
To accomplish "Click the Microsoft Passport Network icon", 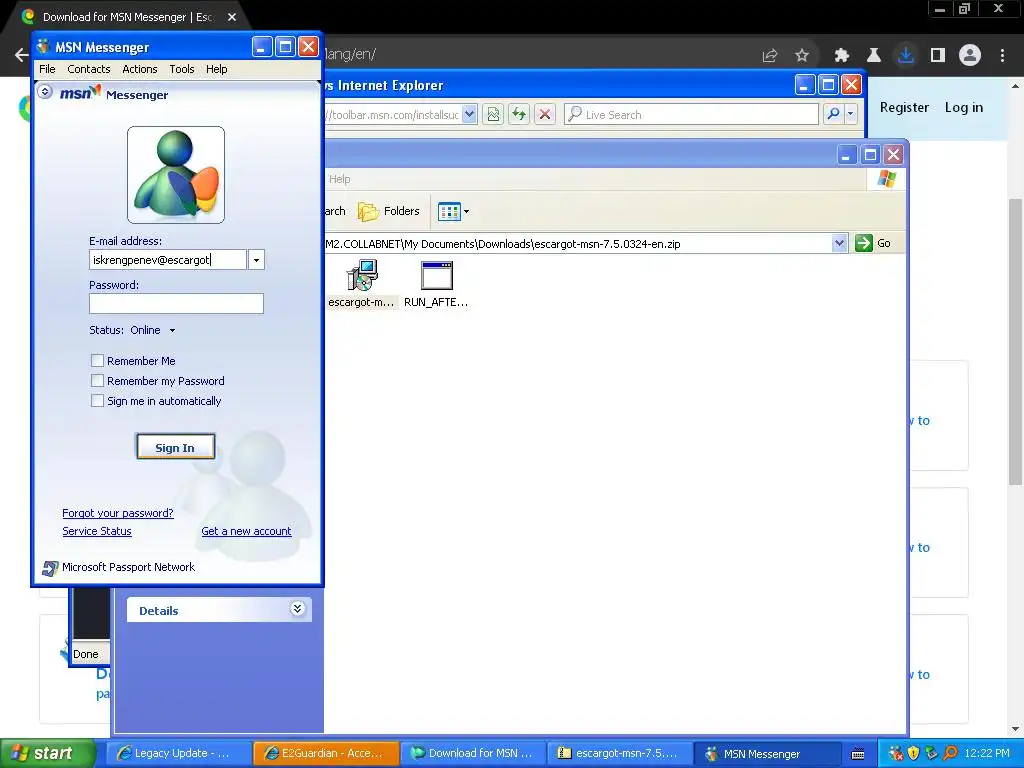I will (50, 568).
